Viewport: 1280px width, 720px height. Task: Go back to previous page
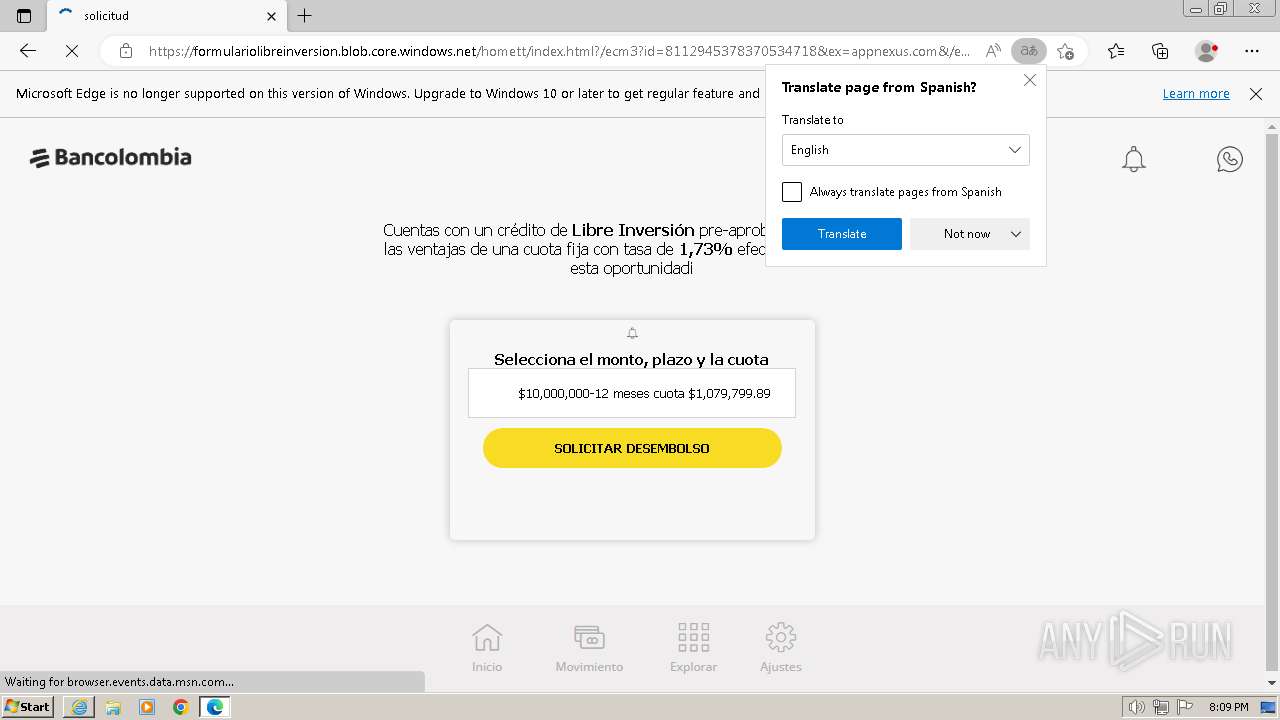[x=28, y=51]
